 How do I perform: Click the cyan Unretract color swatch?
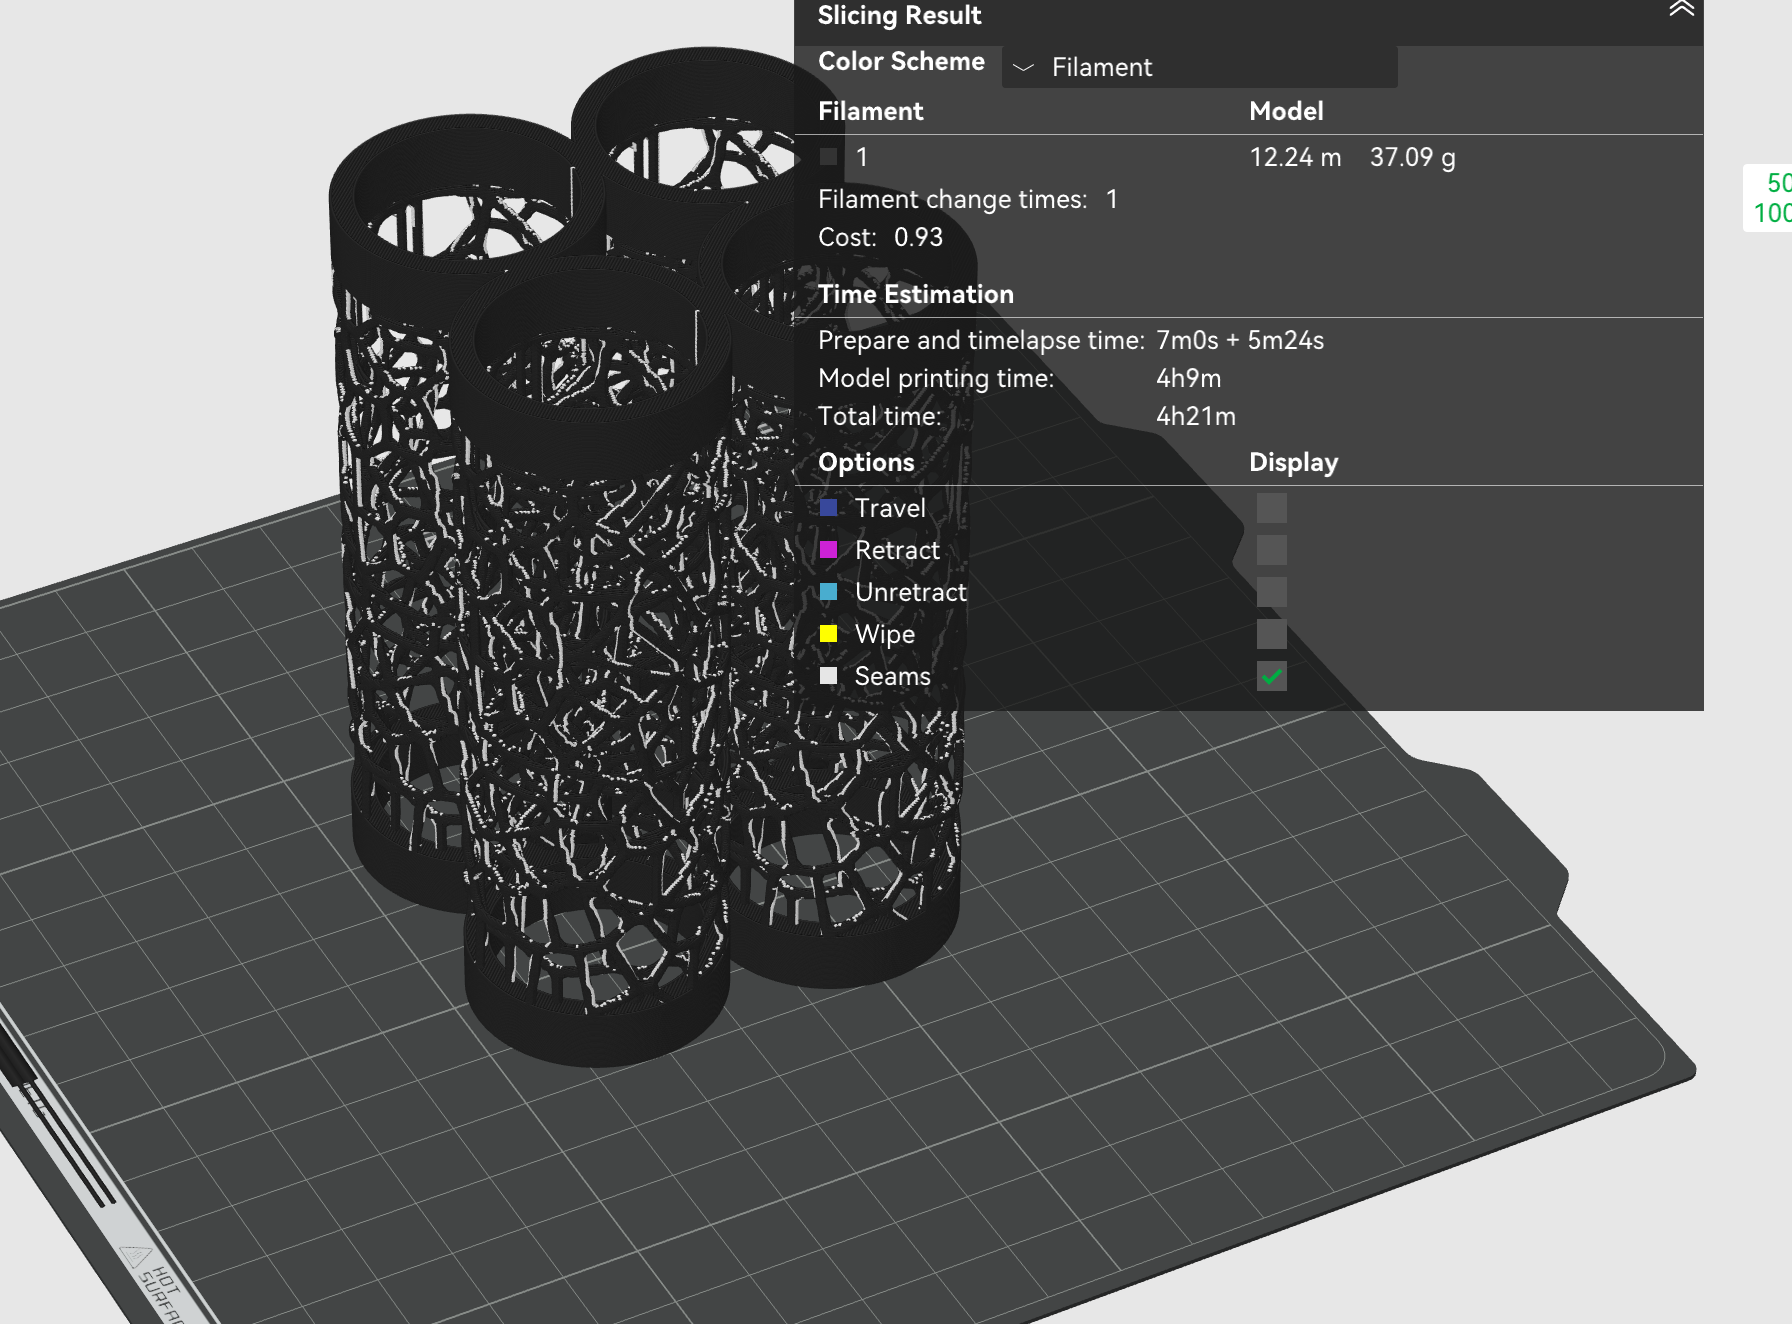click(828, 592)
